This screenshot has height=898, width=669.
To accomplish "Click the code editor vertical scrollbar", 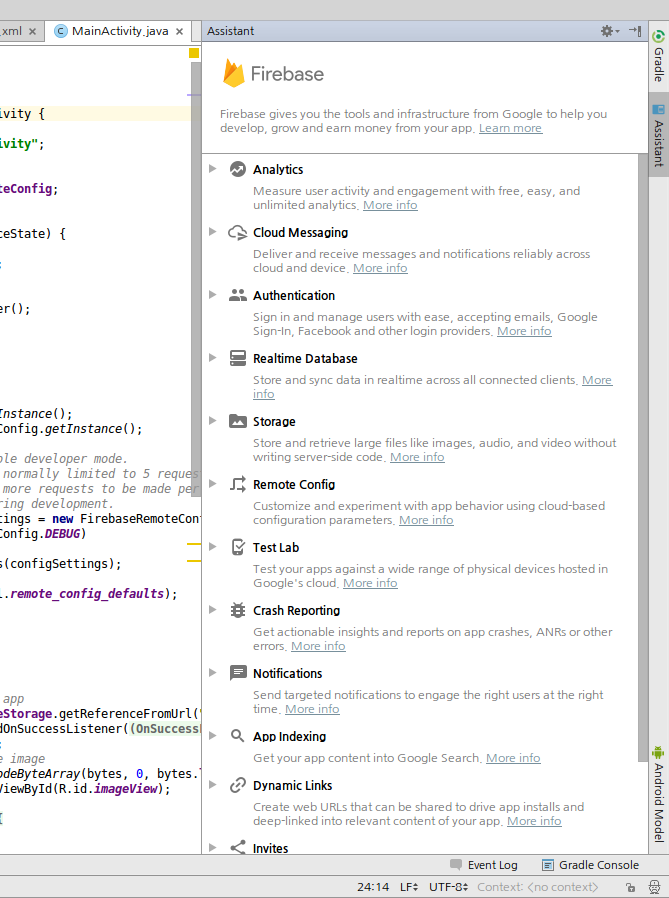I will [196, 279].
